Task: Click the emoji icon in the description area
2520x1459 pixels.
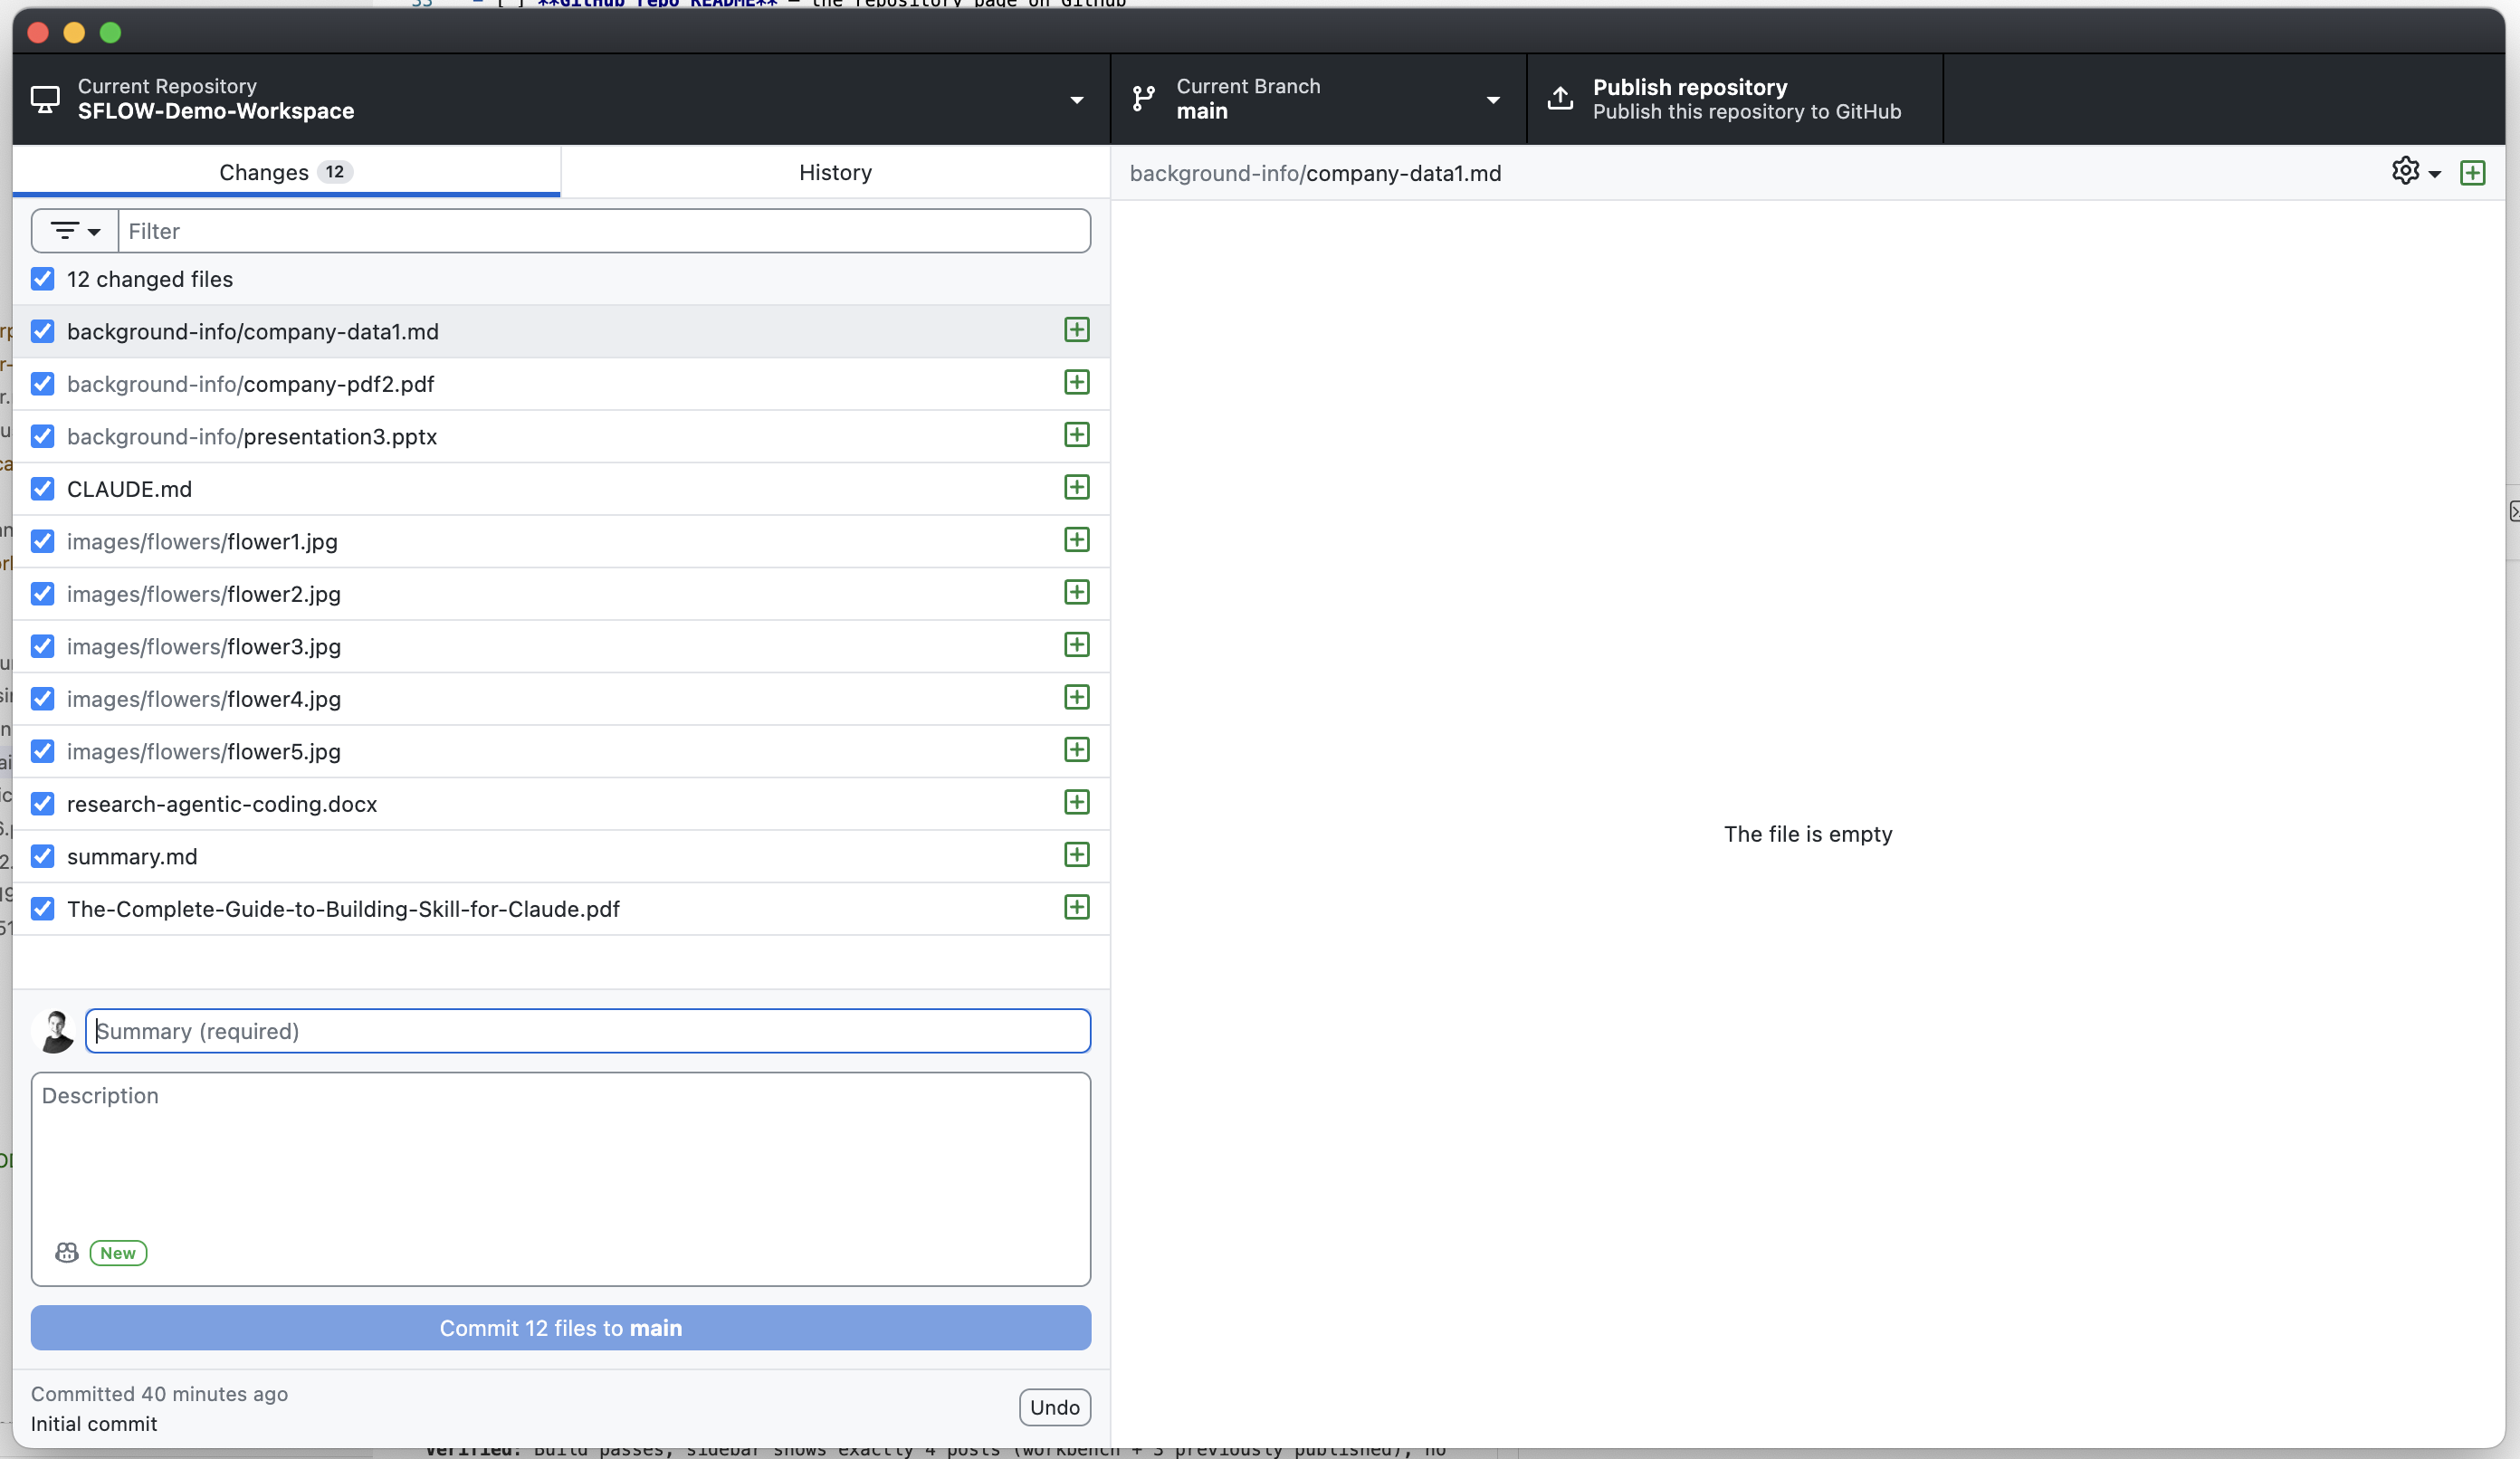Action: [x=64, y=1253]
